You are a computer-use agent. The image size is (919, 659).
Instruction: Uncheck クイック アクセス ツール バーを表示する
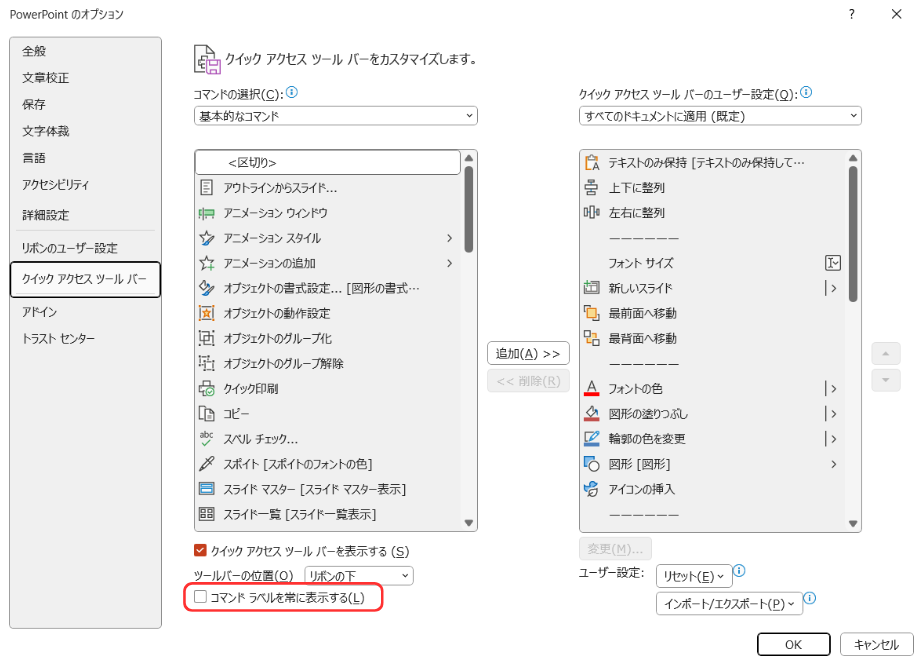[200, 551]
